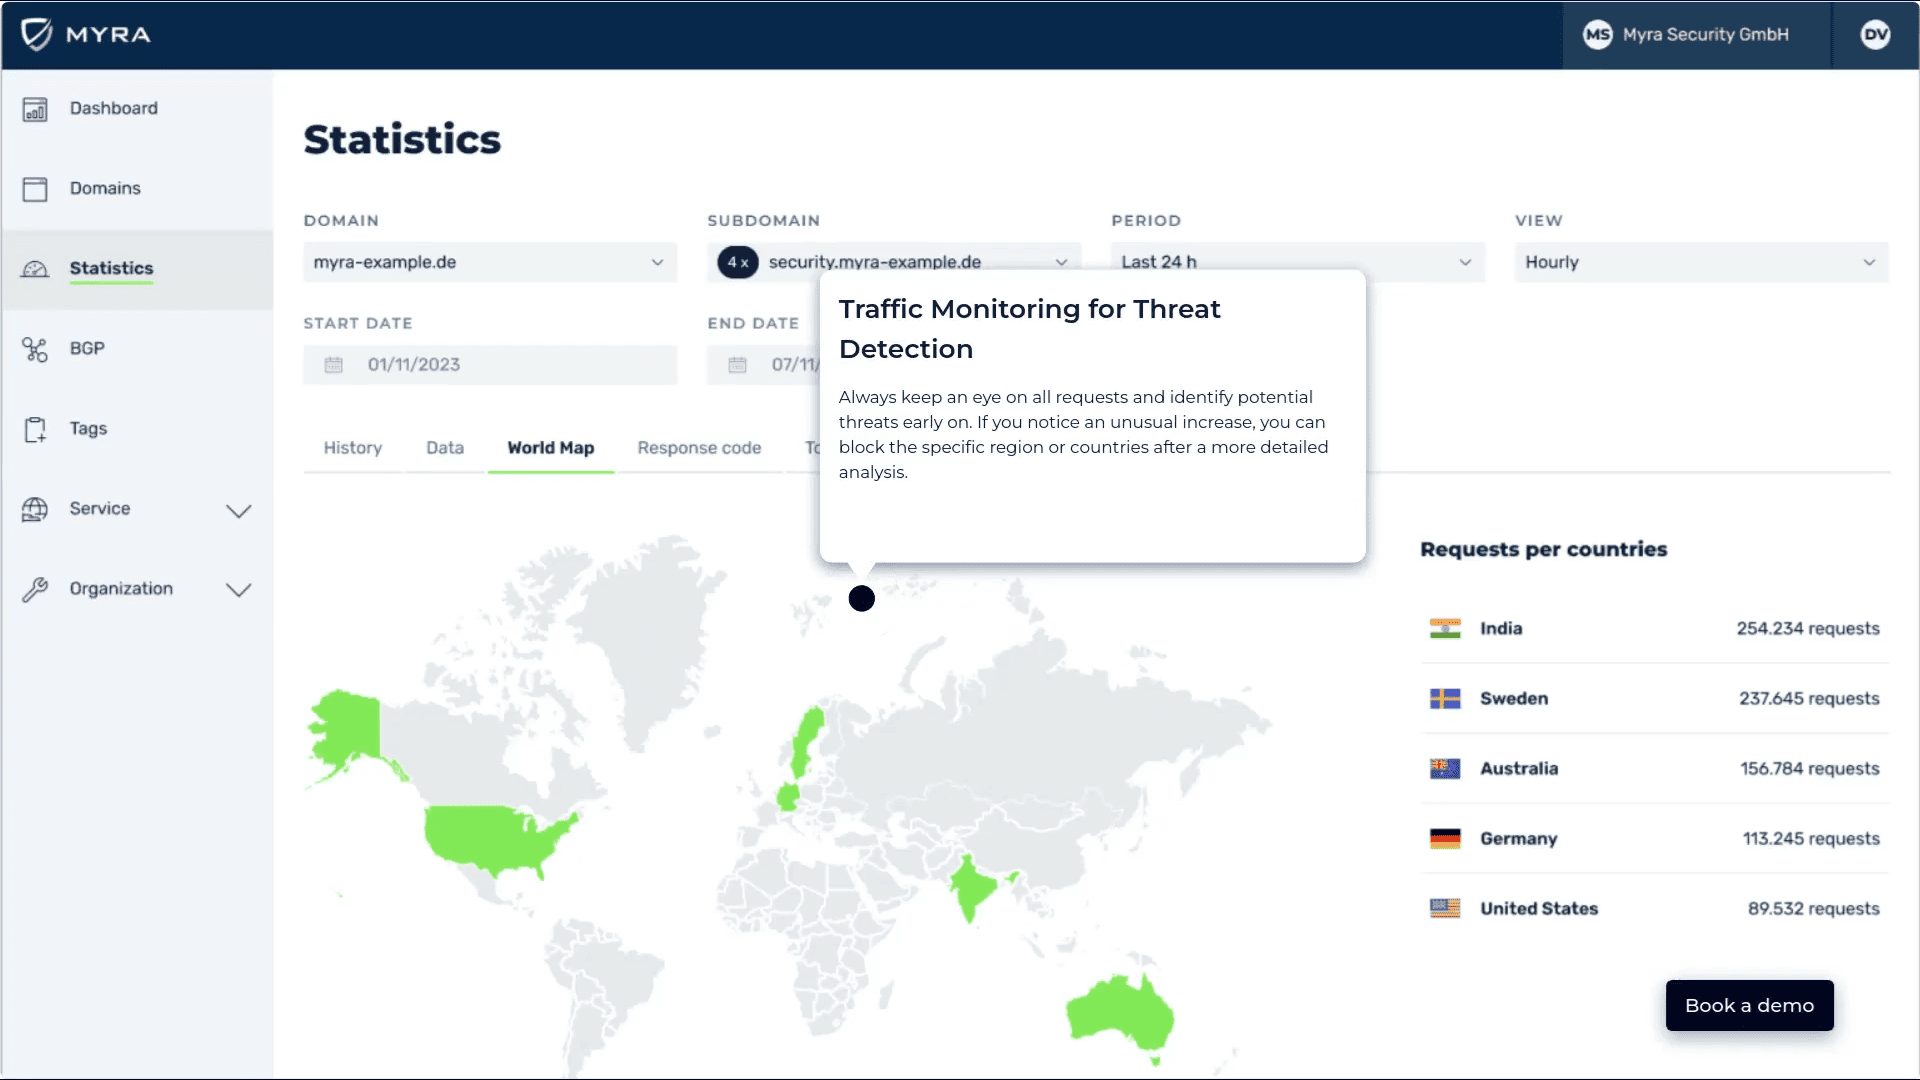The width and height of the screenshot is (1920, 1080).
Task: Click the Statistics sidebar icon
Action: [x=35, y=269]
